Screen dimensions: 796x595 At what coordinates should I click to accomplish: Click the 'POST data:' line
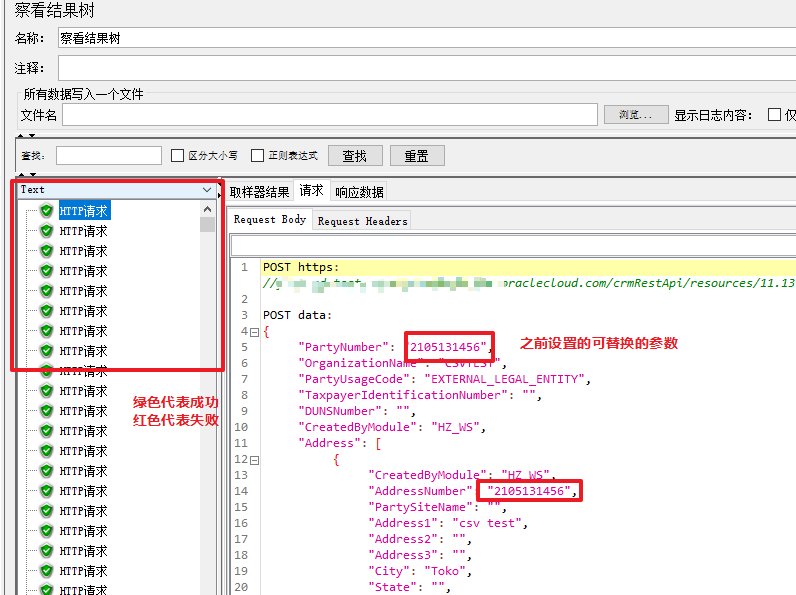tap(297, 315)
